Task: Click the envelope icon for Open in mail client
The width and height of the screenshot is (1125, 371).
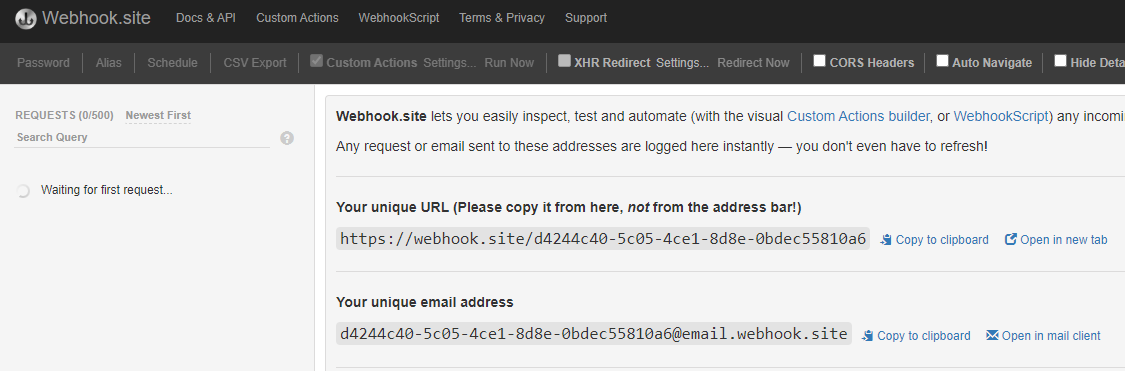Action: 992,336
